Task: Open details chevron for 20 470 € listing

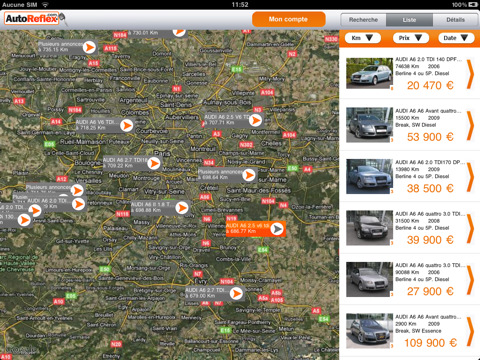Action: point(471,74)
